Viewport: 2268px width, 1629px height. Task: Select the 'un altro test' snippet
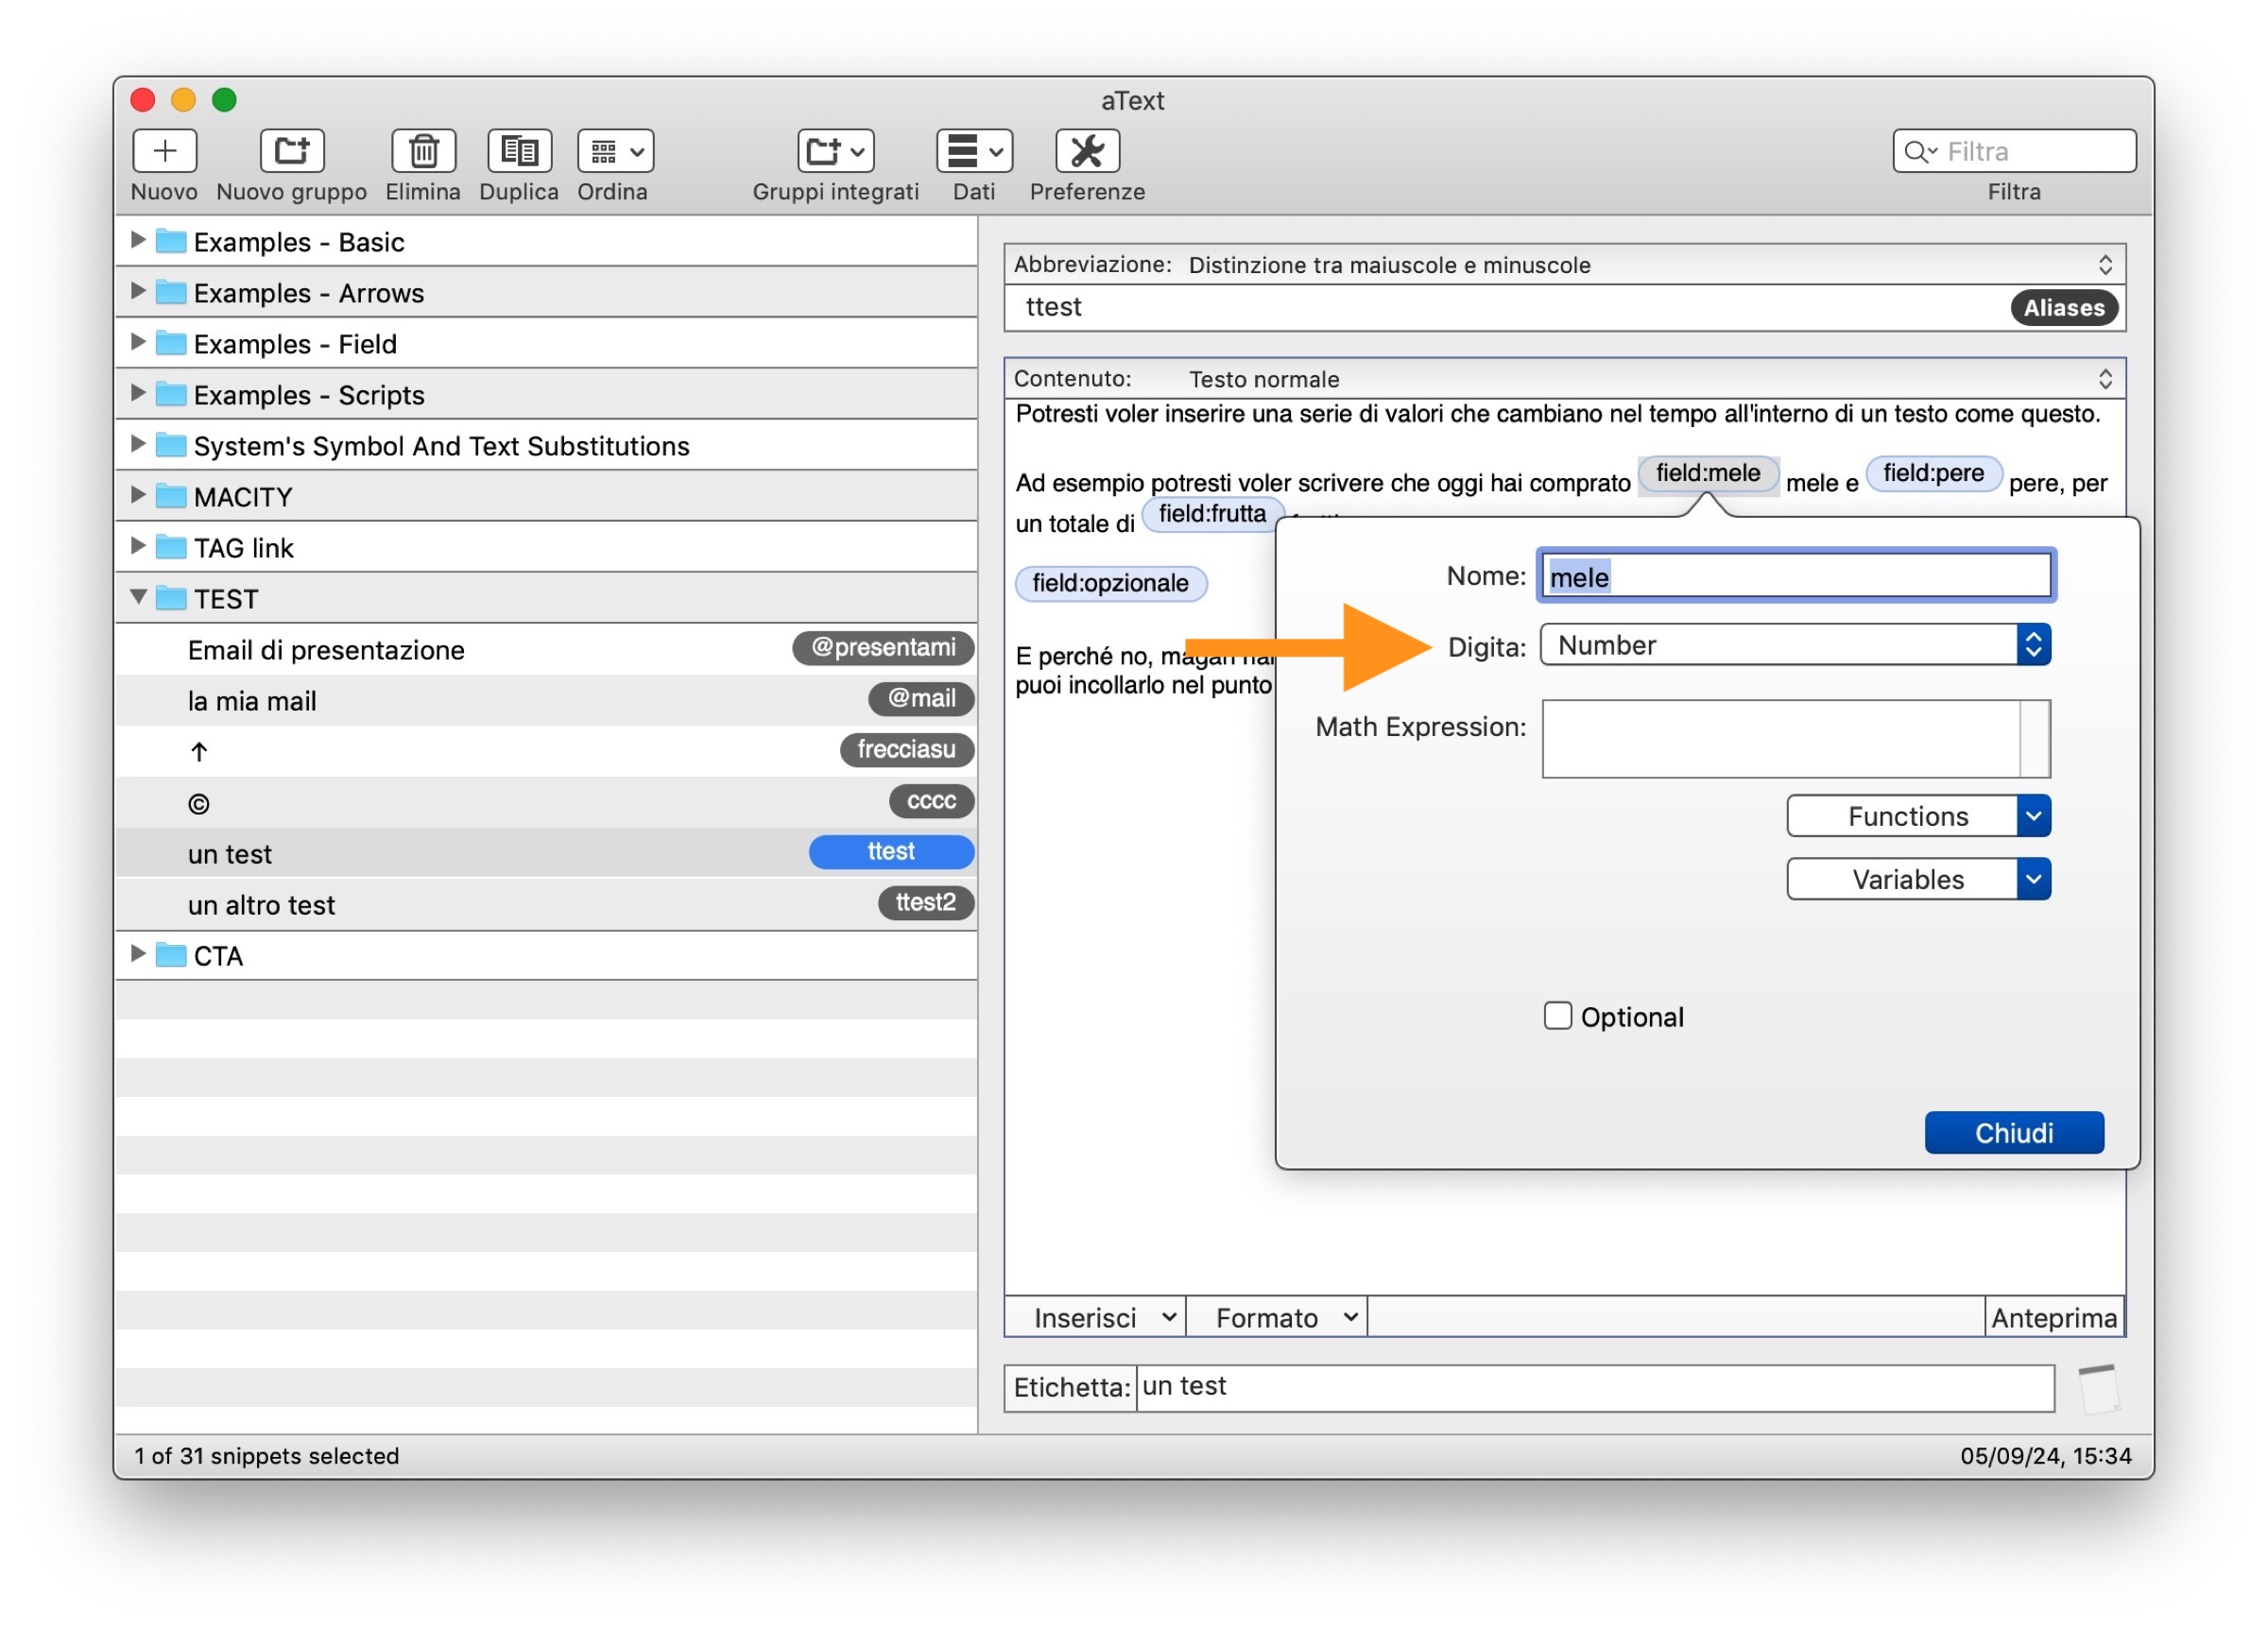point(262,905)
